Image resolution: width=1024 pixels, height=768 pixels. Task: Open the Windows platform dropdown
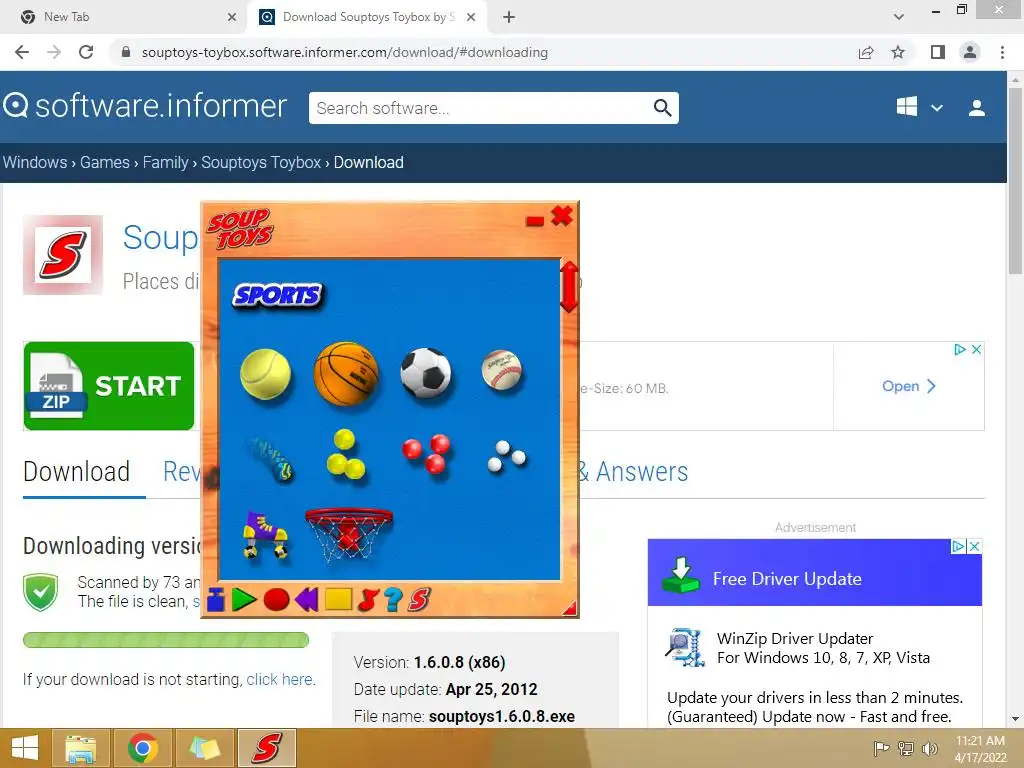coord(920,107)
